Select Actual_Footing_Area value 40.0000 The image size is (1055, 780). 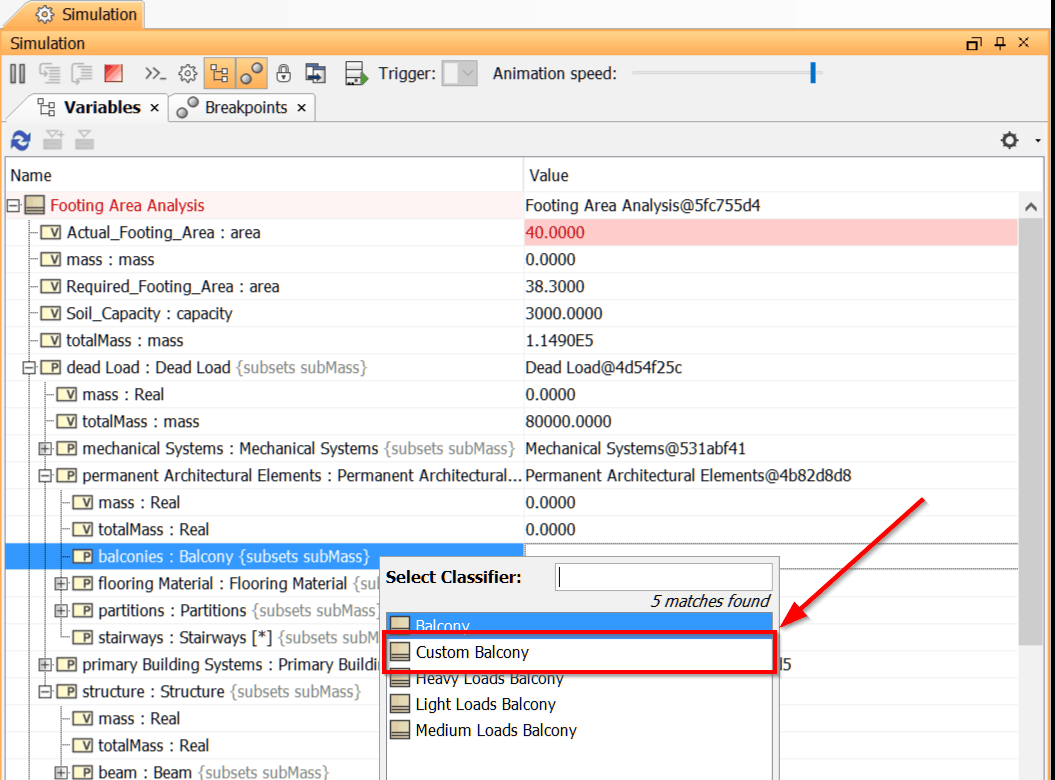coord(771,233)
